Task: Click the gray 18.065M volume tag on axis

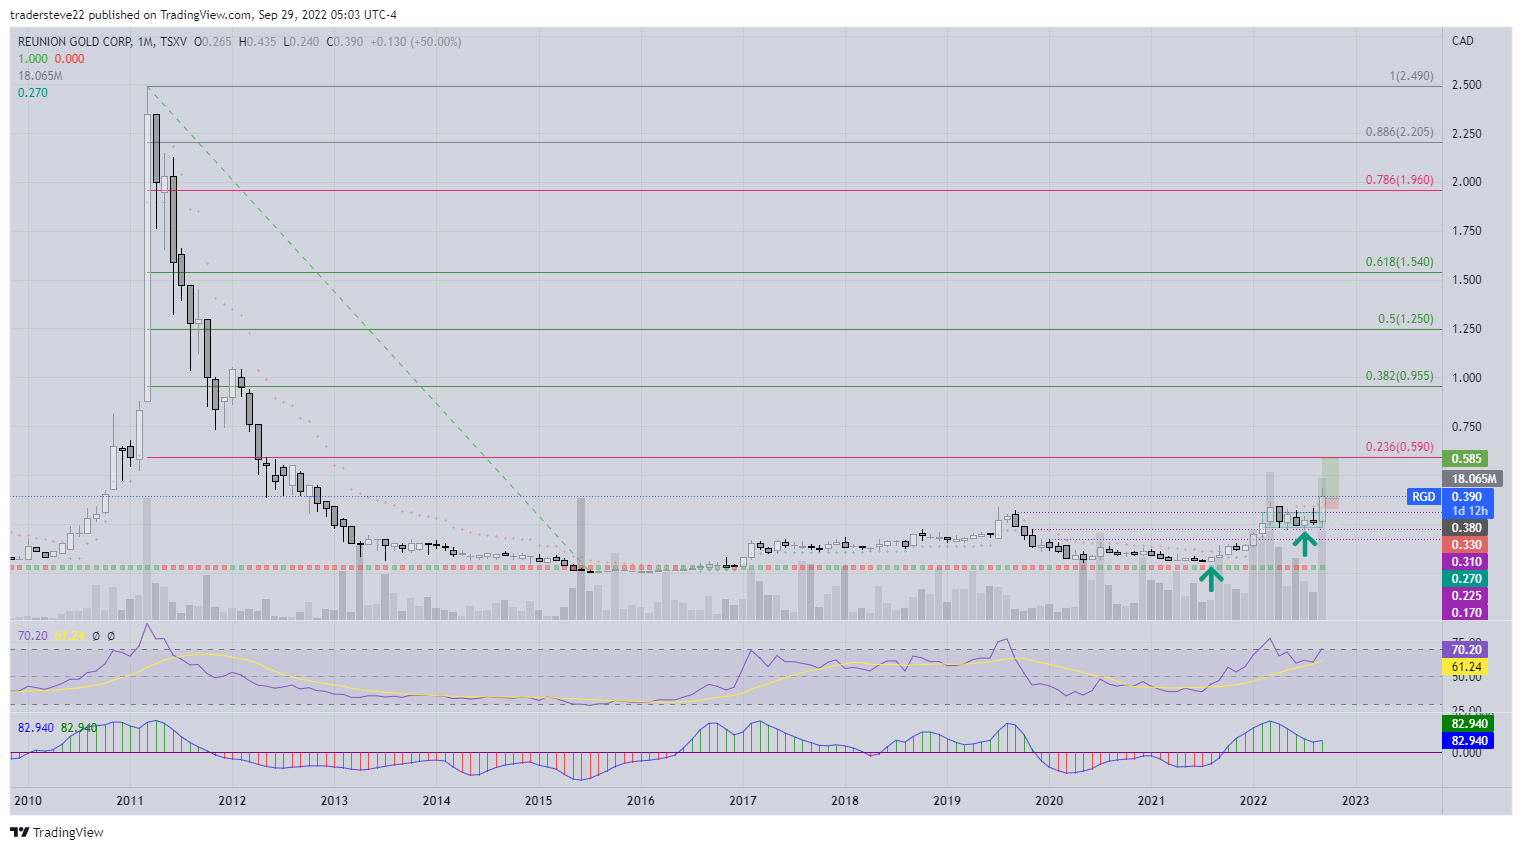Action: 1474,479
